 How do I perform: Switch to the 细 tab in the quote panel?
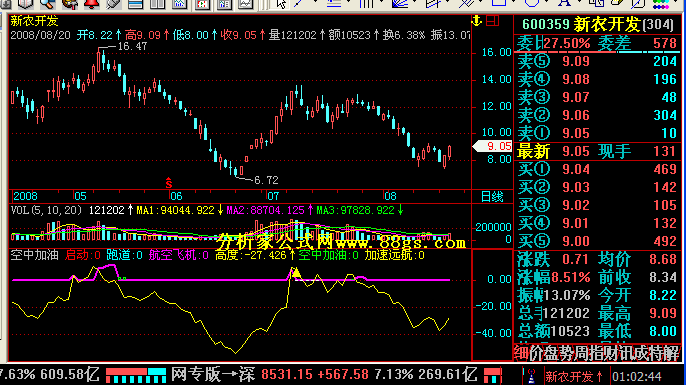click(521, 353)
